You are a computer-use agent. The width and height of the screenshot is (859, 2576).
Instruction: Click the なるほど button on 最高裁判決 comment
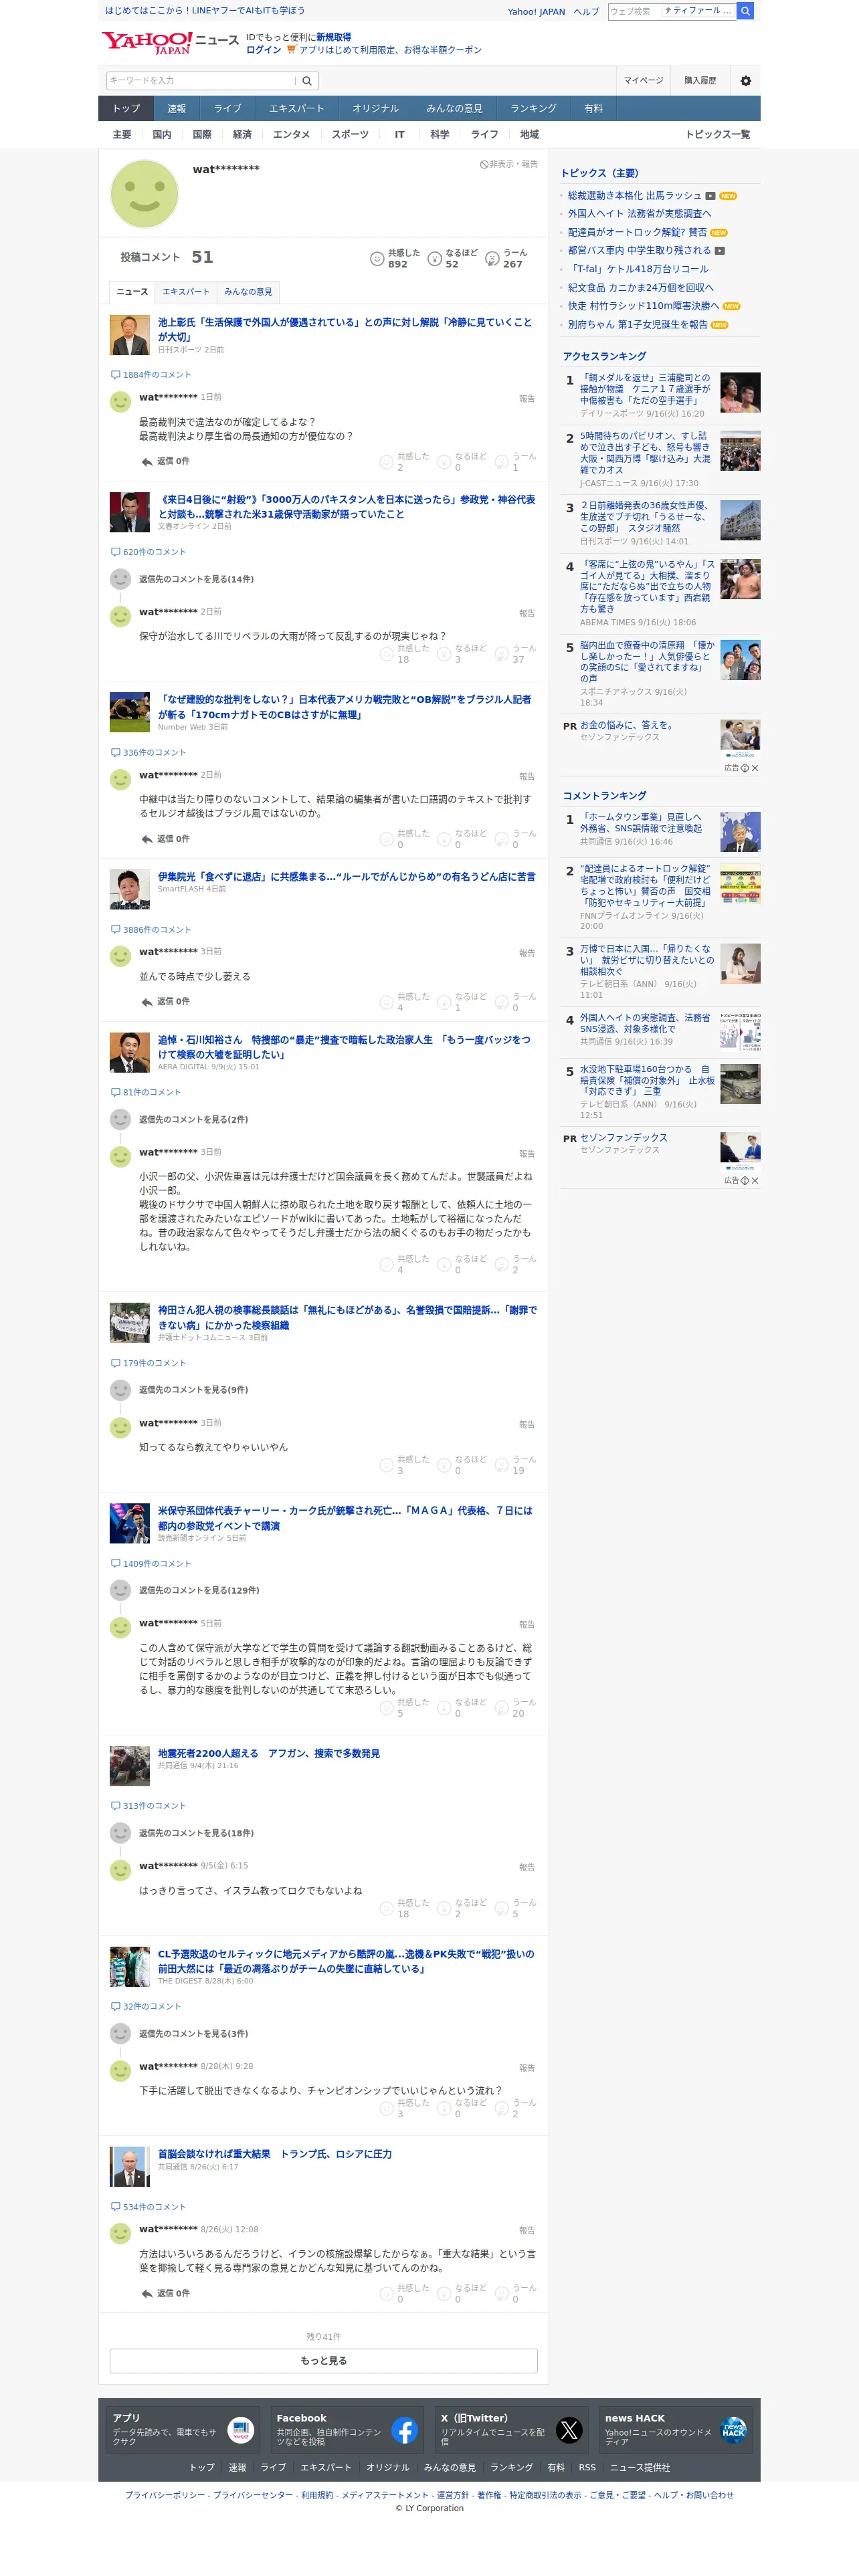(462, 461)
